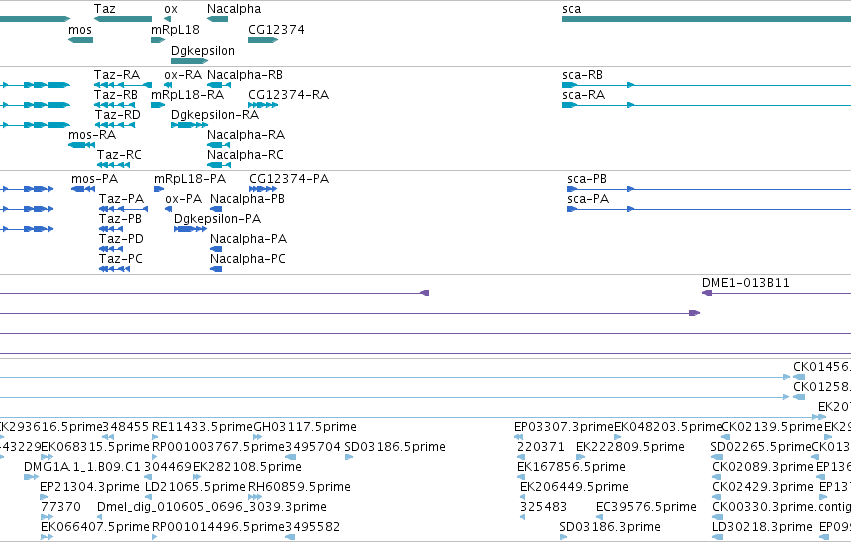Select the ox-PA protein feature
The height and width of the screenshot is (542, 851).
[169, 209]
